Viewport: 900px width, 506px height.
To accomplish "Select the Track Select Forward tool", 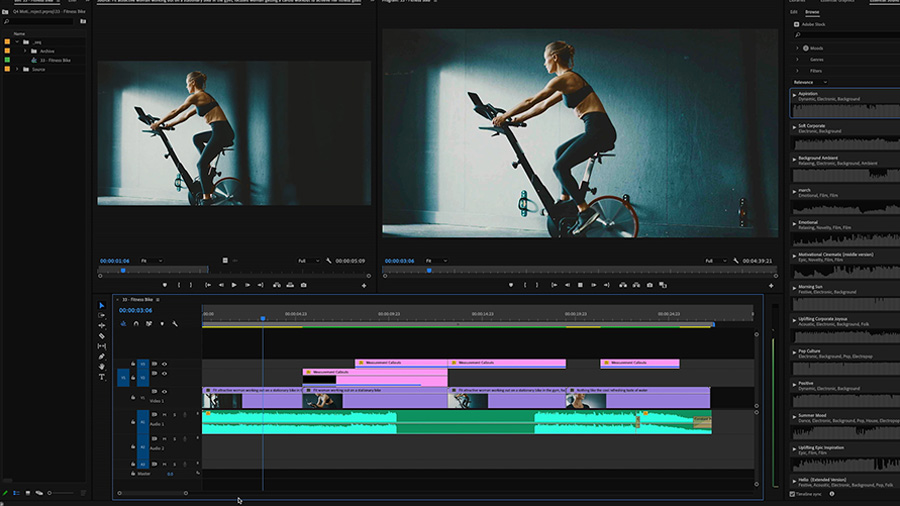I will pos(102,316).
